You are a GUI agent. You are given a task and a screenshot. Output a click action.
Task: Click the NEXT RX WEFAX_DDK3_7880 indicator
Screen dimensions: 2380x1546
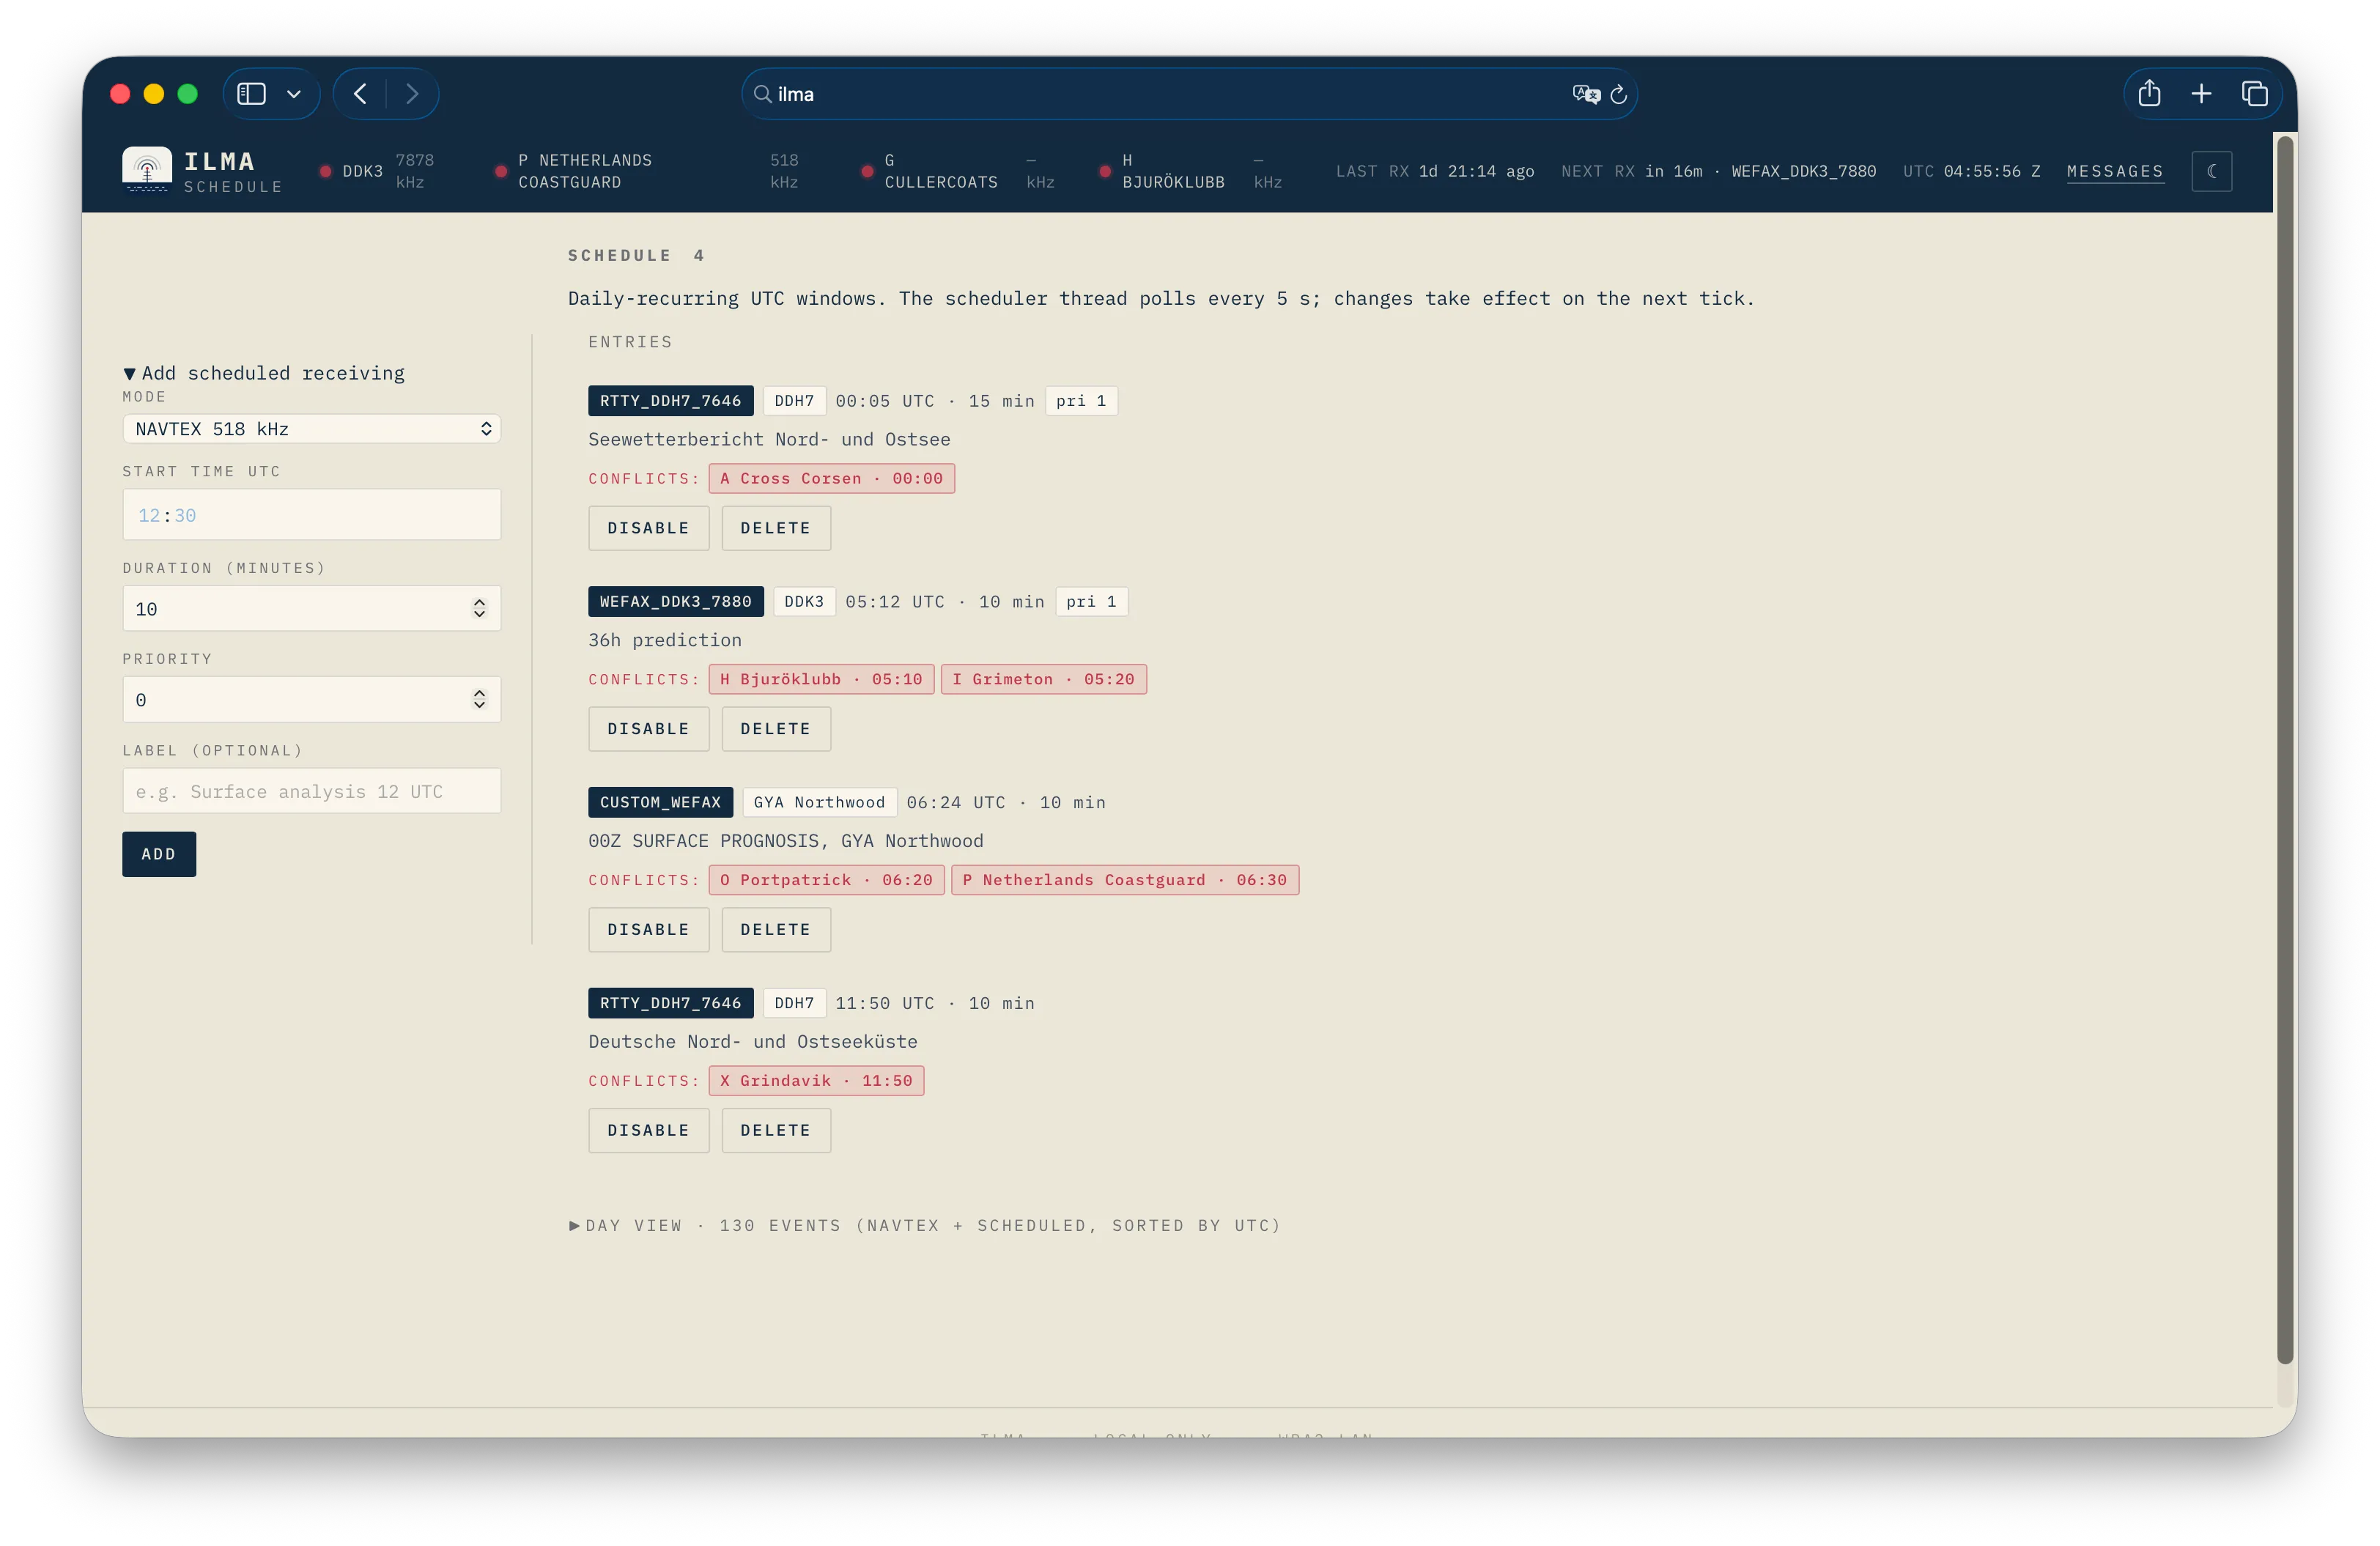pyautogui.click(x=1718, y=171)
